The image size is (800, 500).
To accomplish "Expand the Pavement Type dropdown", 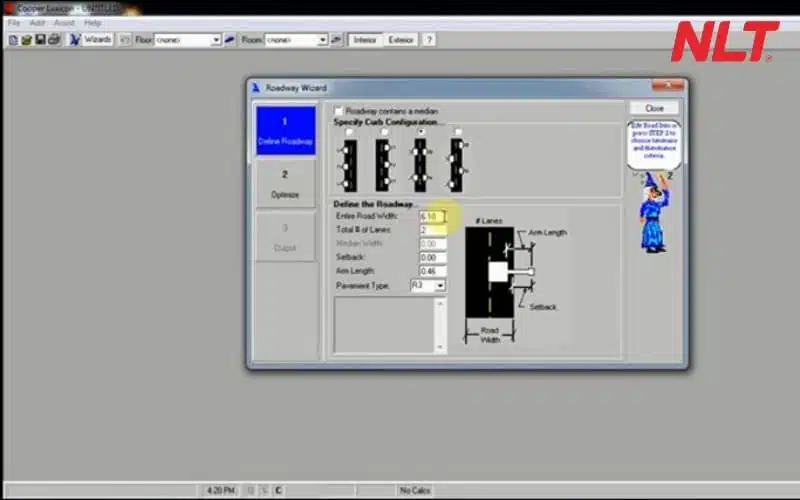I will click(440, 286).
